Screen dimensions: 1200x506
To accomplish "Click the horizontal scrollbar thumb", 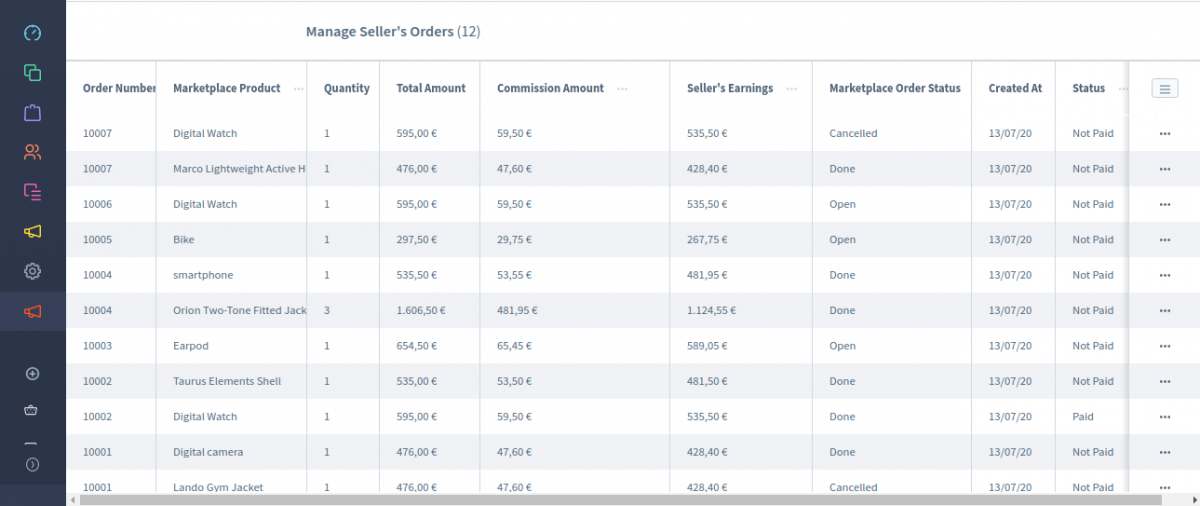I will (620, 499).
